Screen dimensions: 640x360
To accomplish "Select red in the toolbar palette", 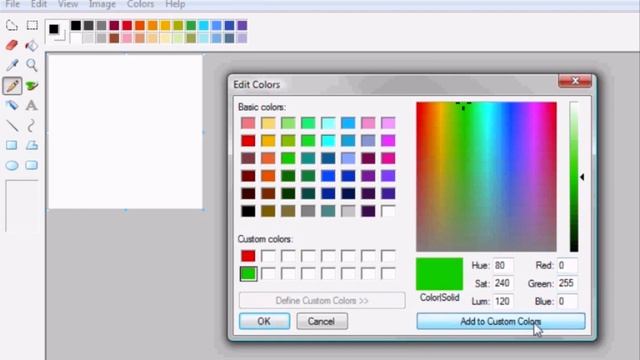I will 127,25.
